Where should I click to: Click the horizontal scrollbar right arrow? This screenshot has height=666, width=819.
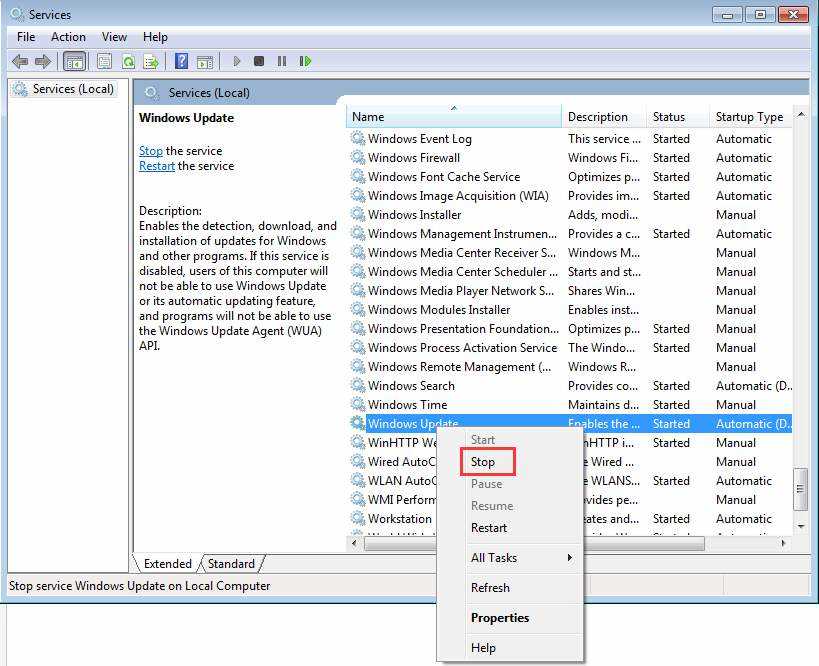tap(783, 543)
